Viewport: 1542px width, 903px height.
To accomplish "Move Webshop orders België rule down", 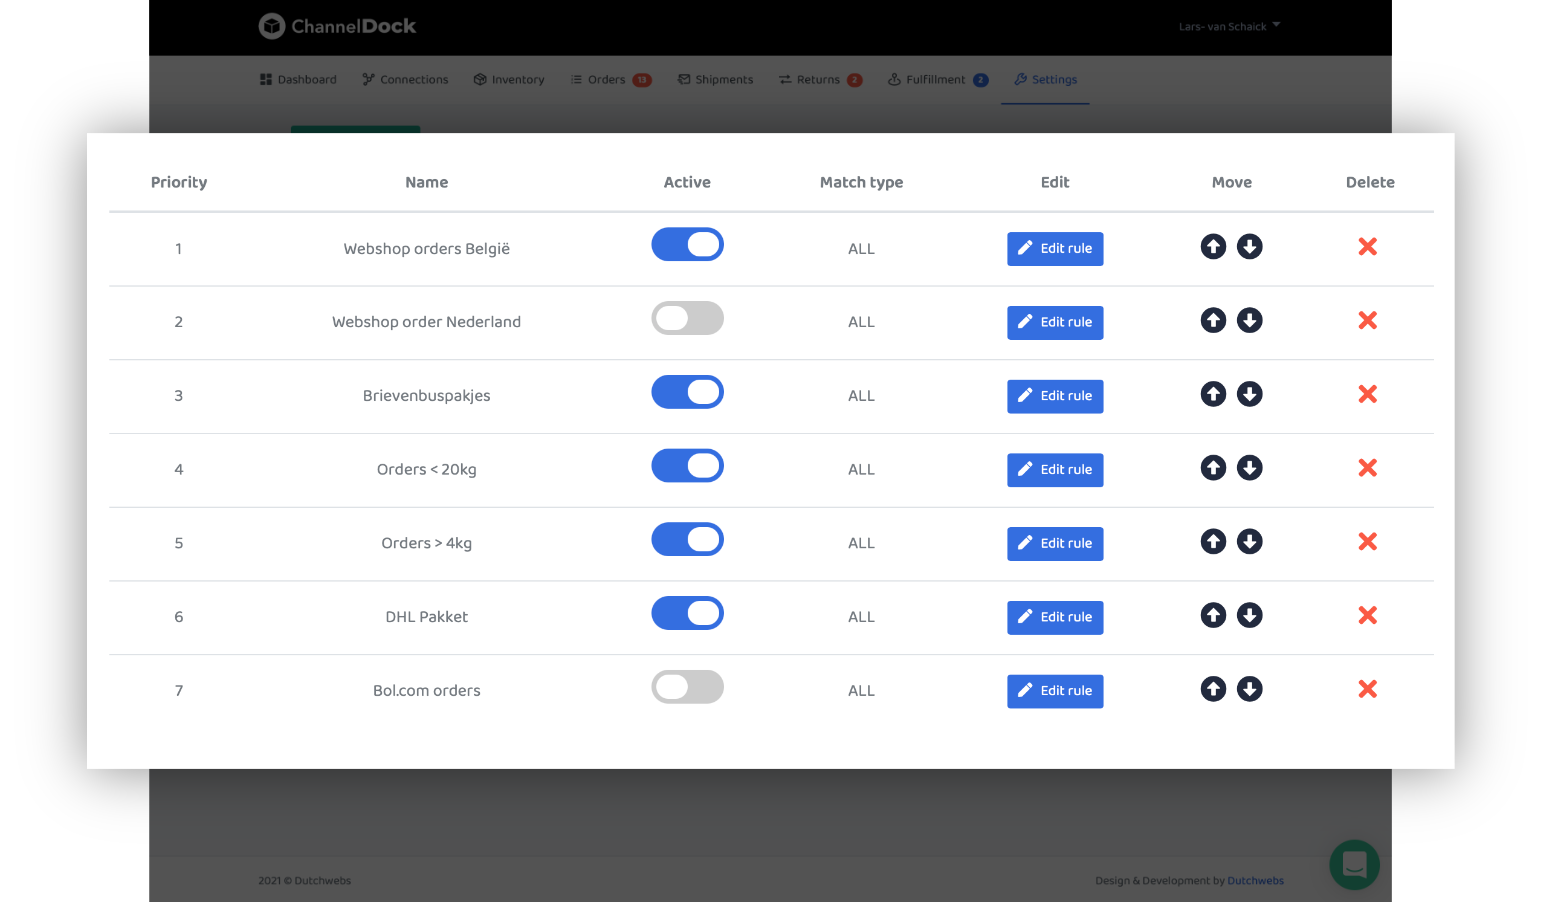I will (x=1249, y=246).
